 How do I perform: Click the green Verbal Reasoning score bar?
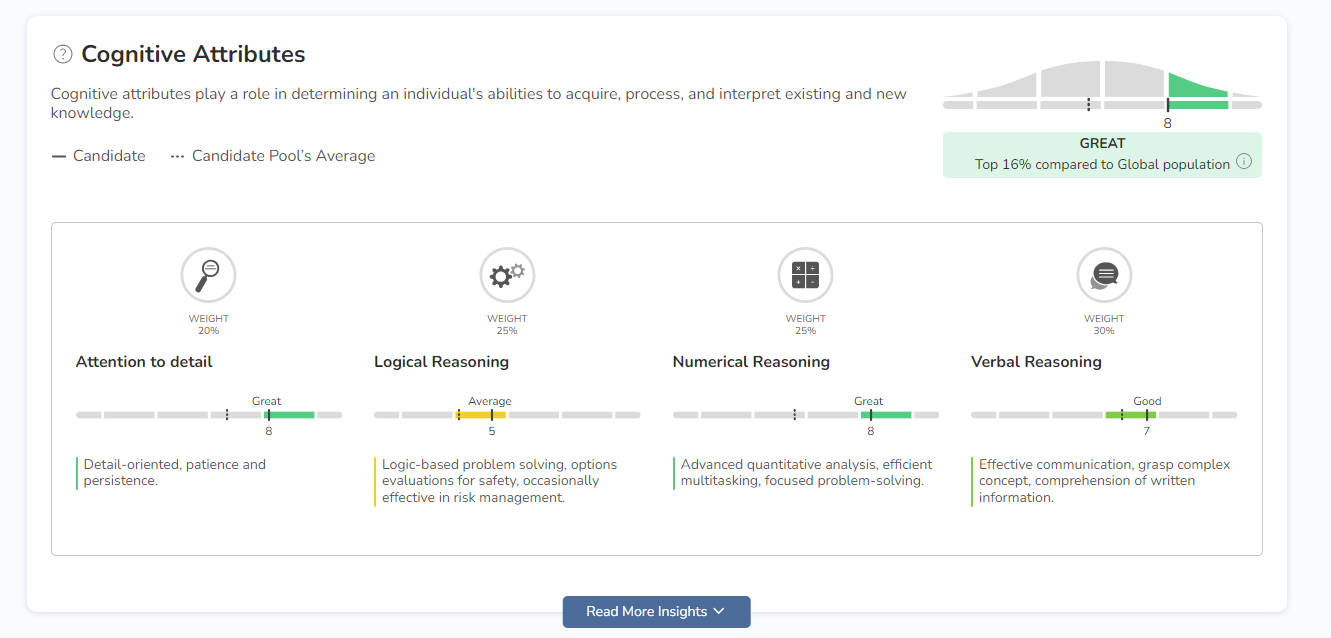tap(1131, 414)
